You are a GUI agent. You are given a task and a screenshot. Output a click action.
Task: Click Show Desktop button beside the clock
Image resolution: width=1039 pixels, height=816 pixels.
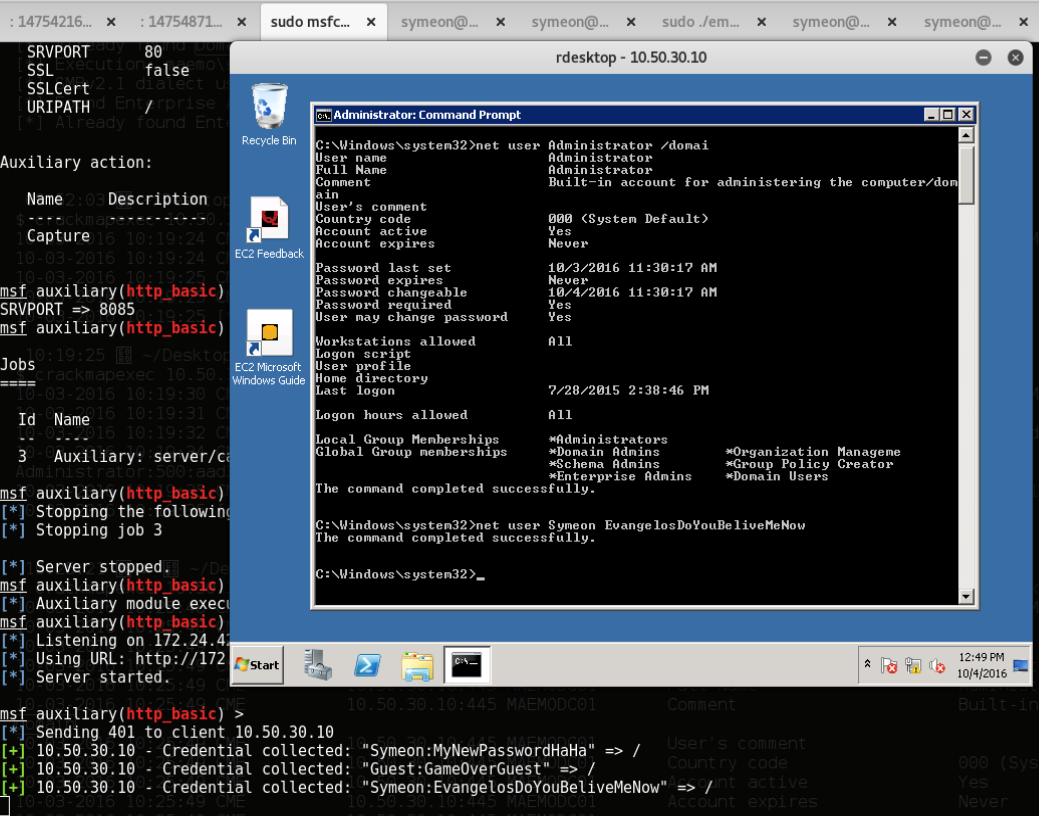point(1020,665)
